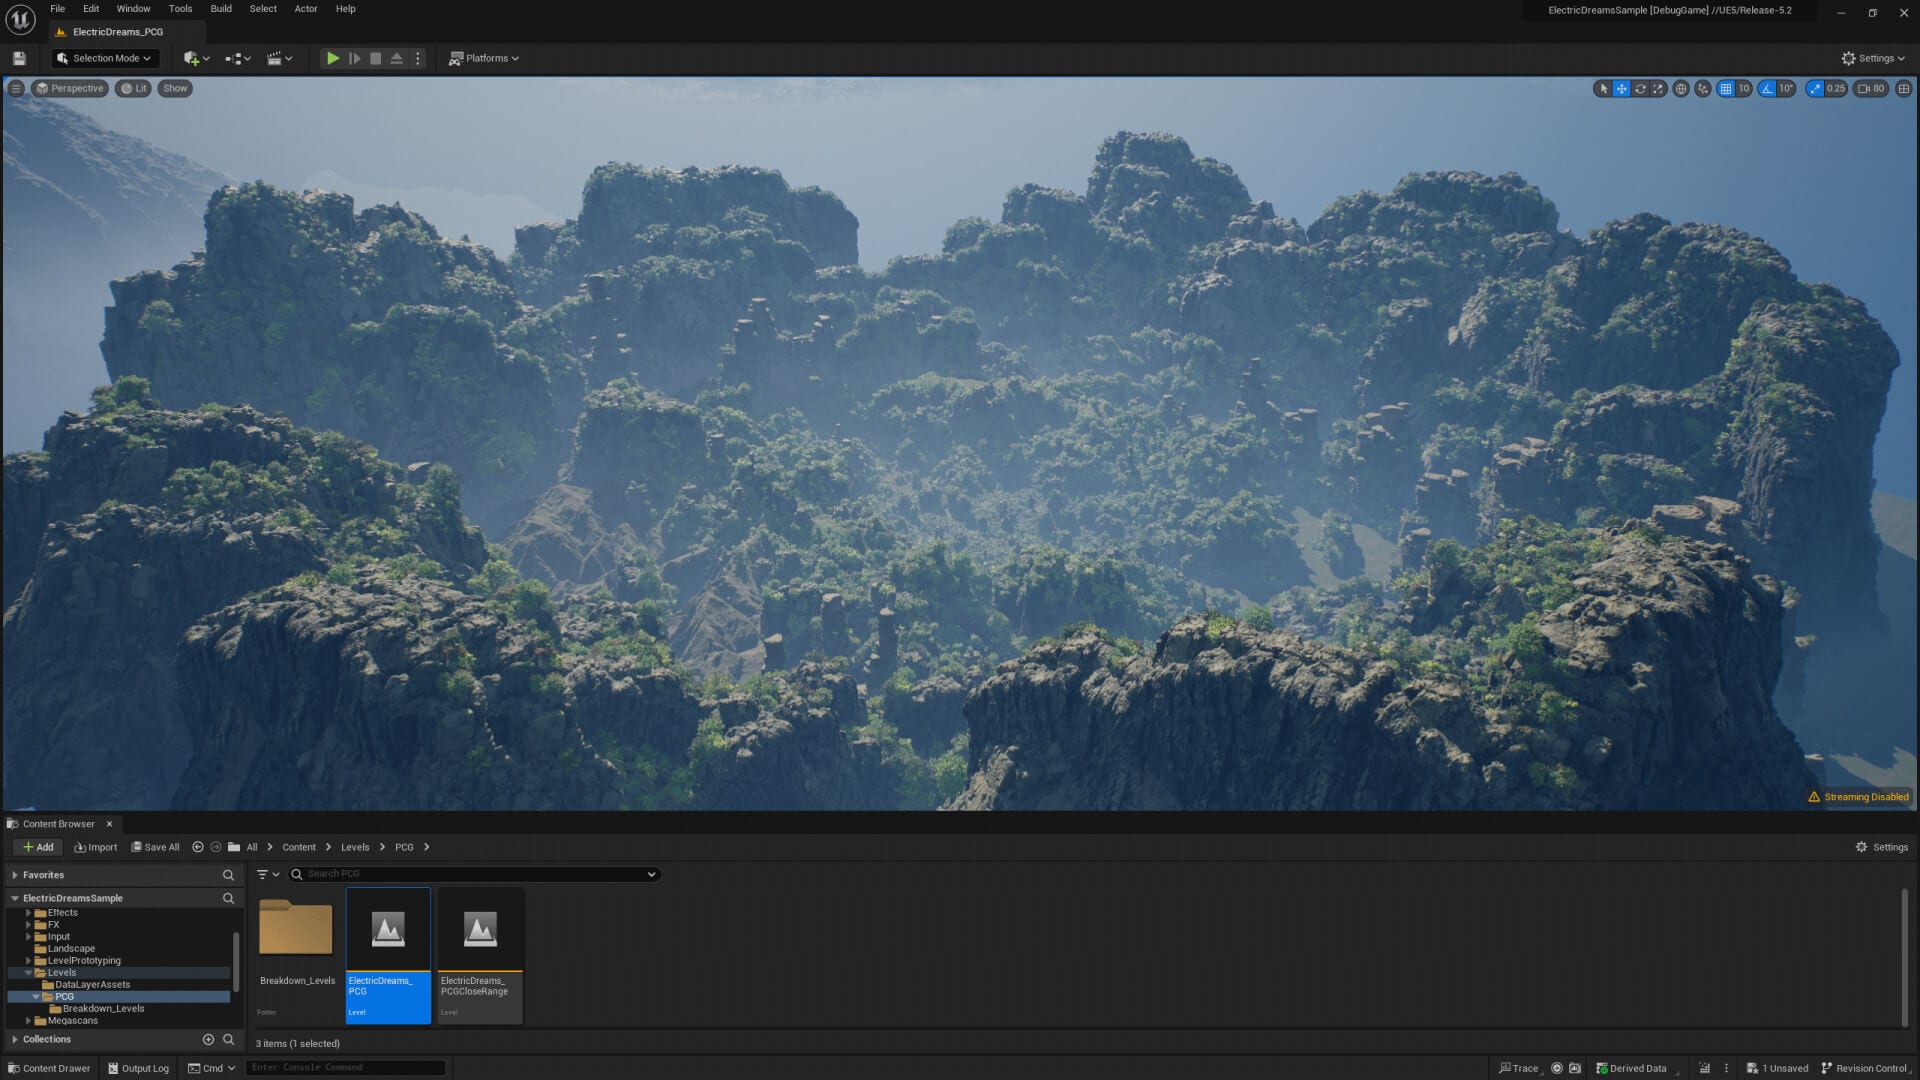
Task: Open content browser filter options
Action: click(x=267, y=874)
